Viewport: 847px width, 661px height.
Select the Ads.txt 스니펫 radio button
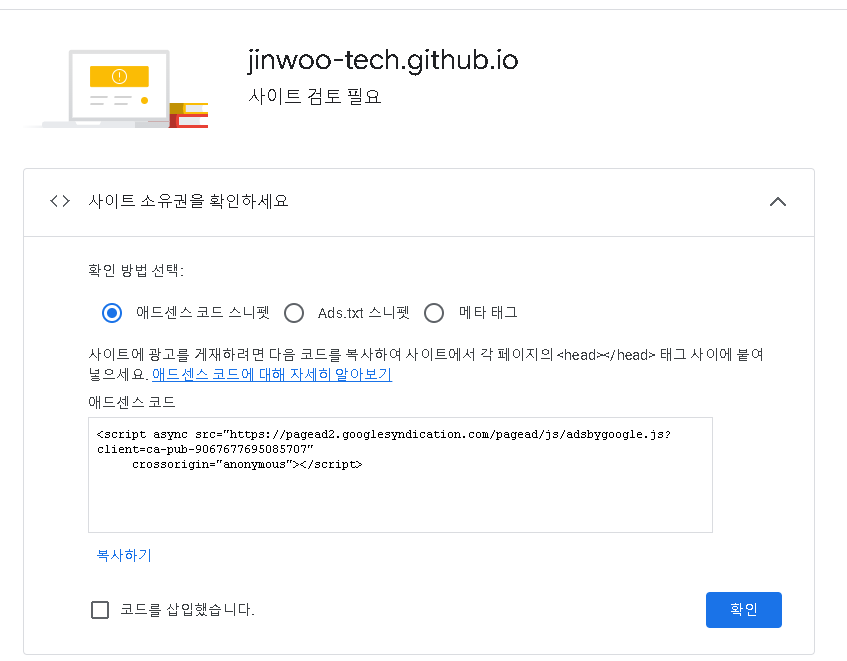tap(294, 313)
